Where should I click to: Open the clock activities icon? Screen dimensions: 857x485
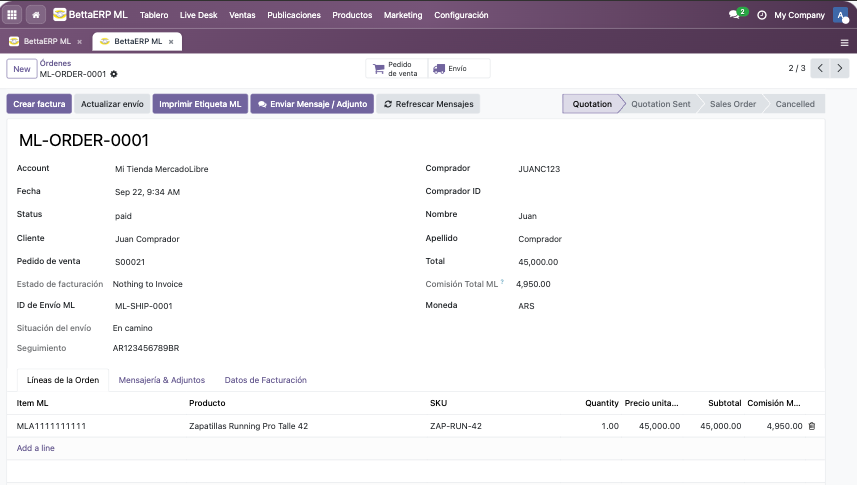(x=761, y=15)
